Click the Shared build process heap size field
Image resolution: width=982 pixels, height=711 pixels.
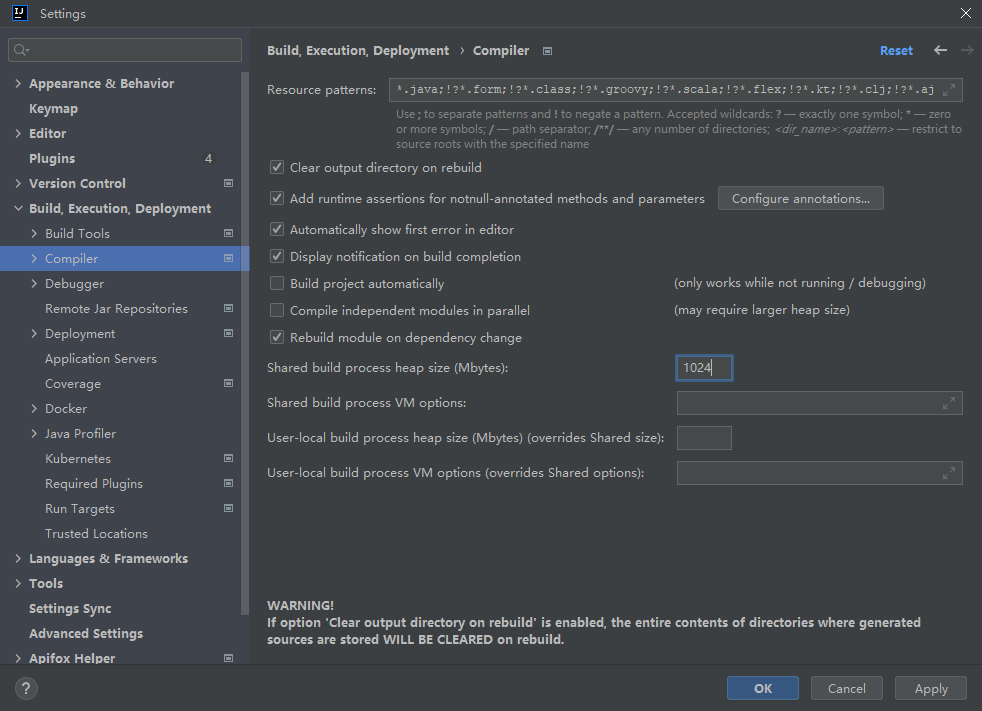pyautogui.click(x=704, y=368)
